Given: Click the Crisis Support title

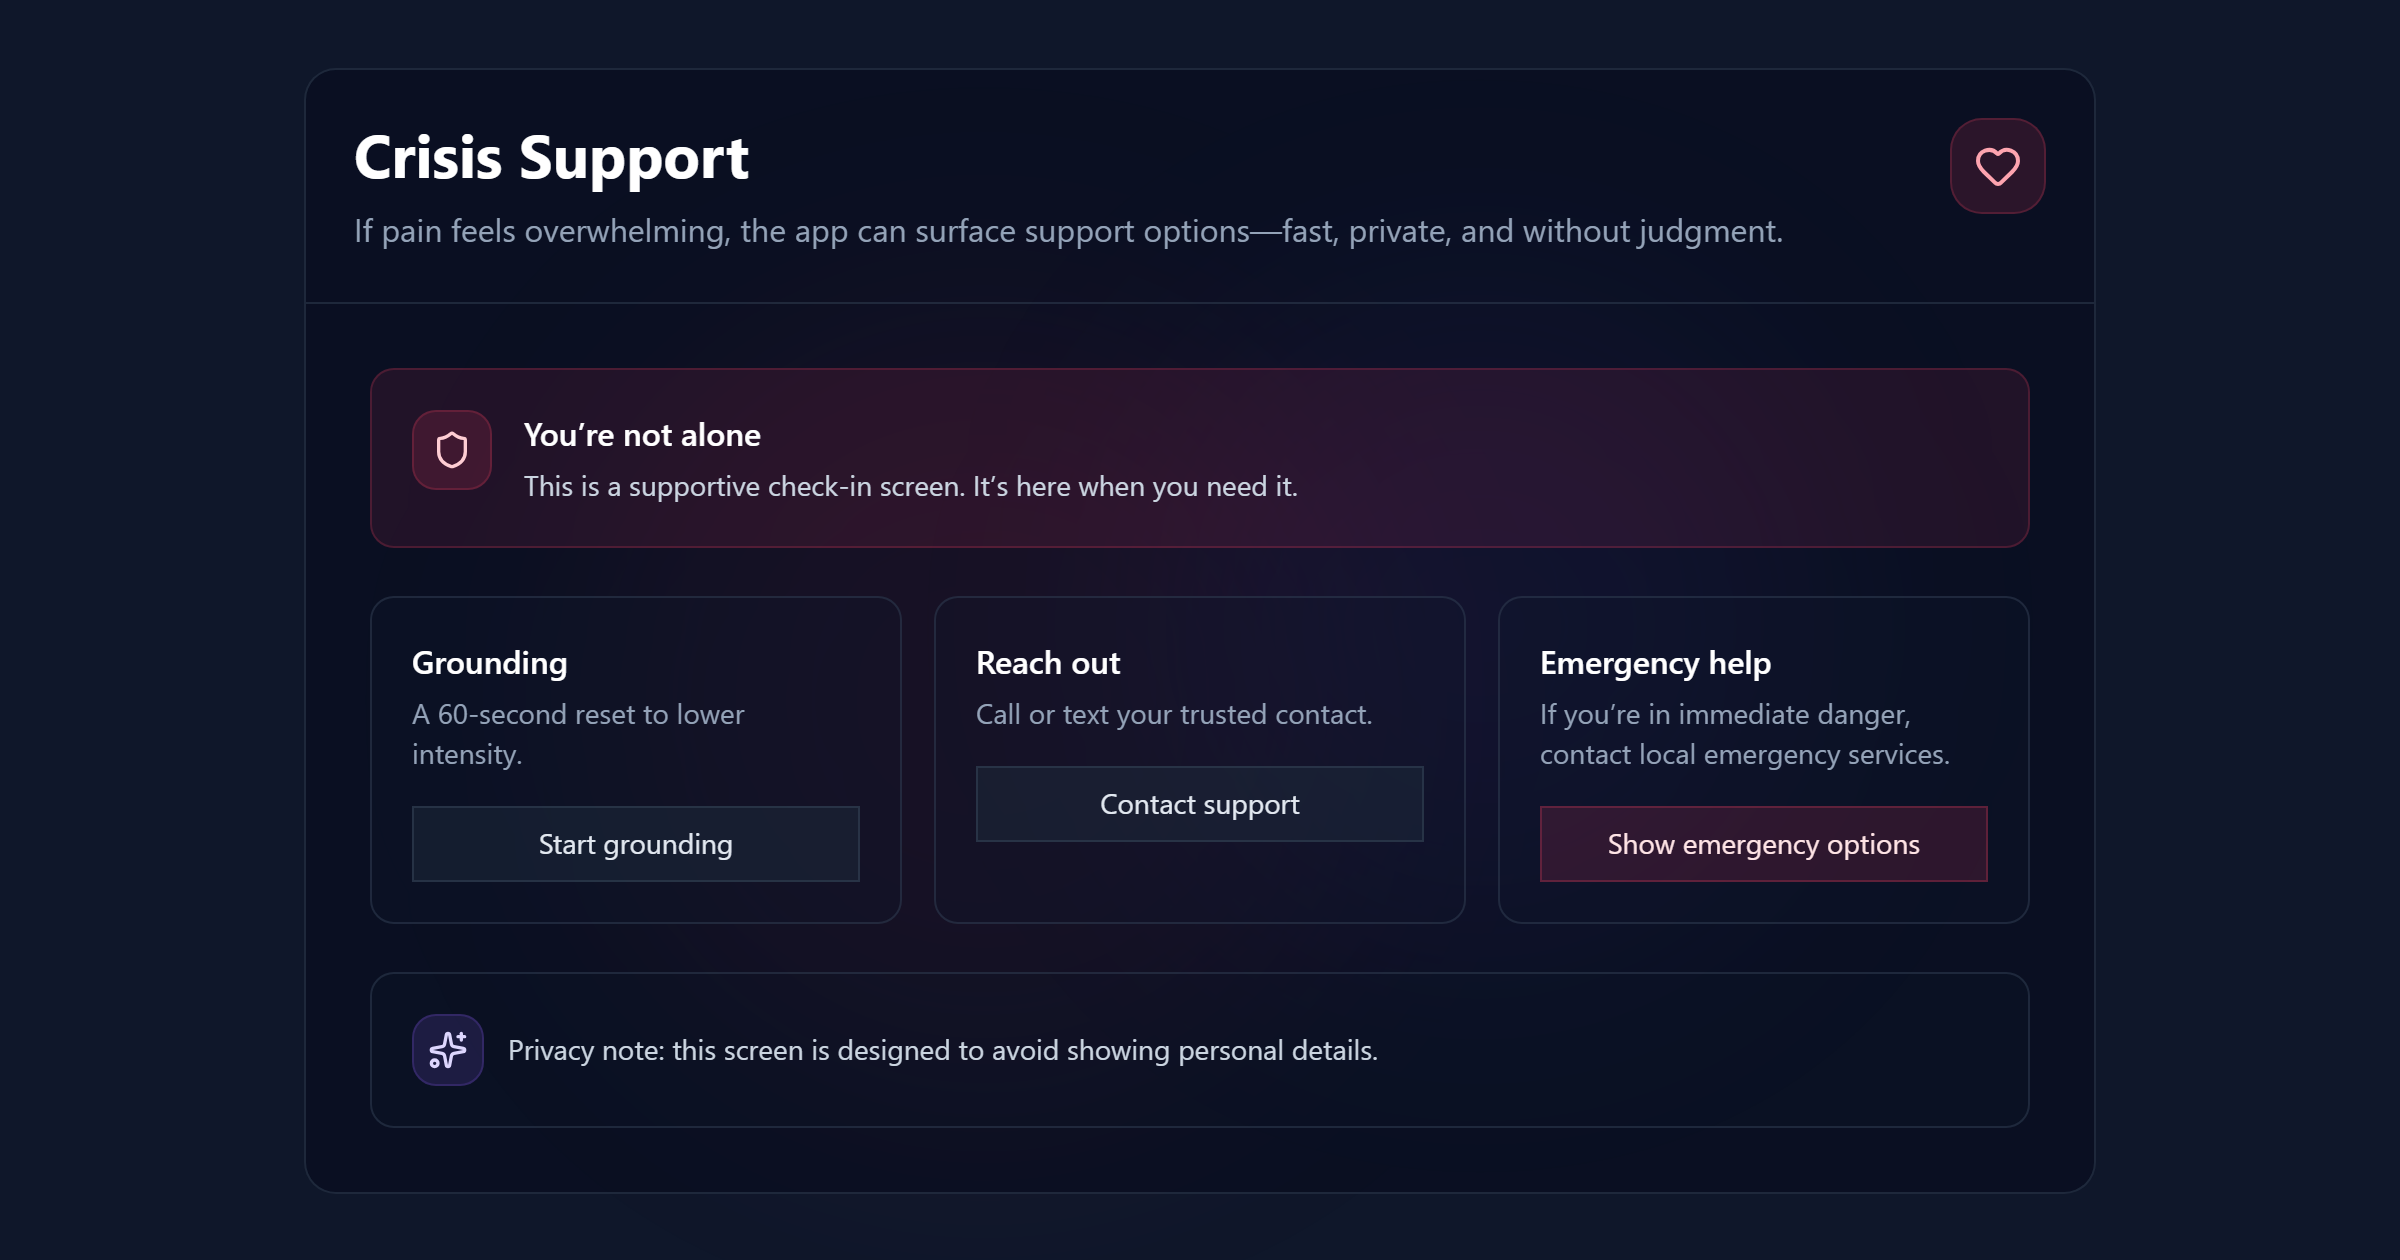Looking at the screenshot, I should pos(551,158).
